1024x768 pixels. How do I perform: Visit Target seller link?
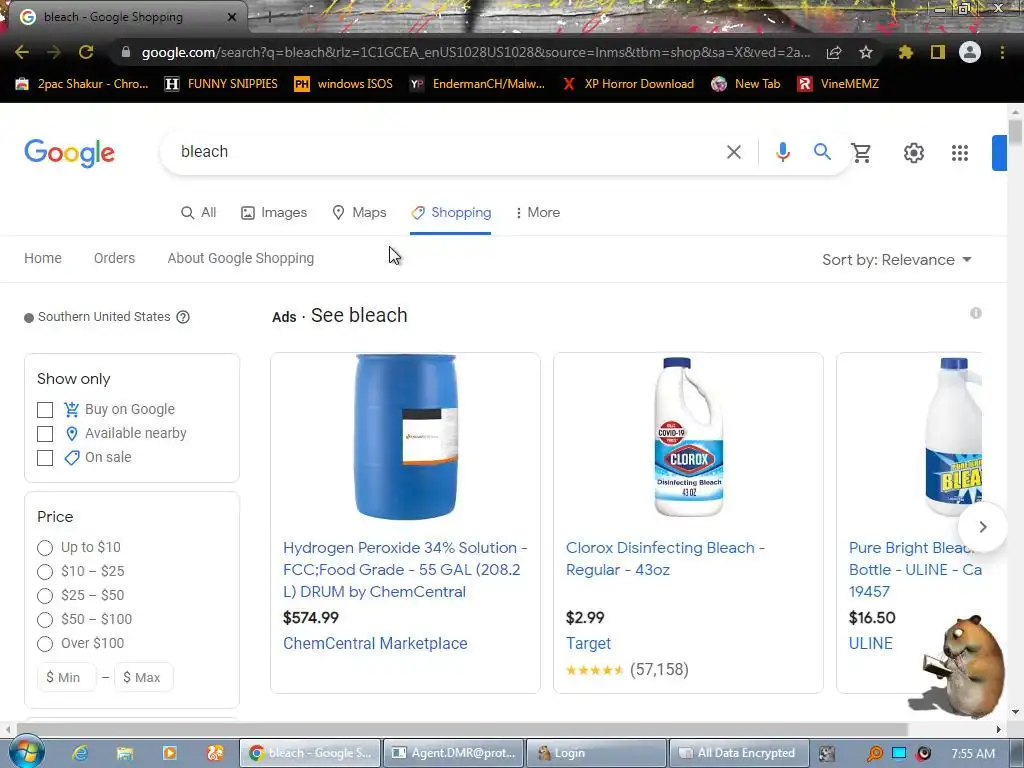(x=588, y=643)
